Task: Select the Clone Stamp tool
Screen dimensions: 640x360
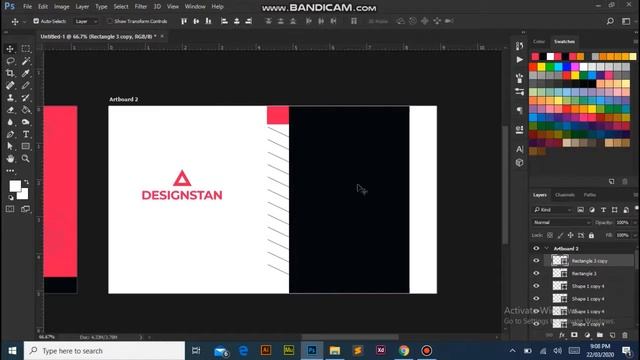Action: point(10,98)
